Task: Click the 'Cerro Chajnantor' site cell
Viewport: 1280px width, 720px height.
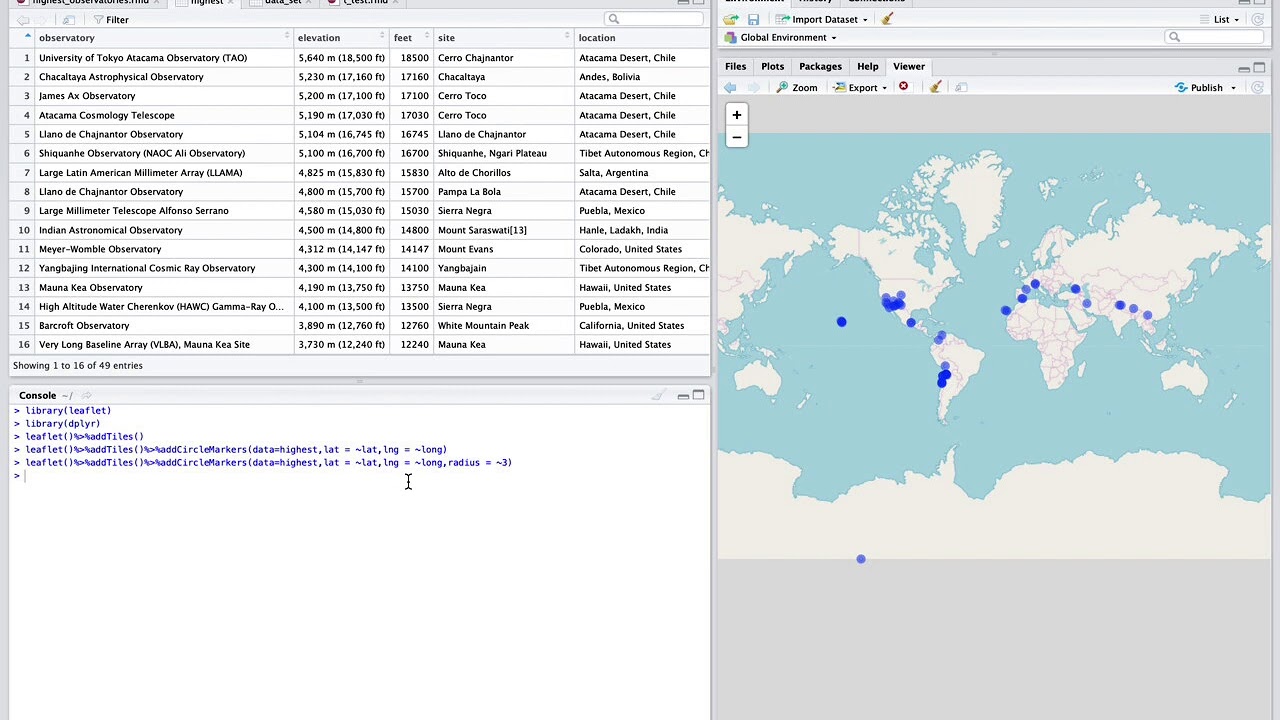Action: tap(504, 58)
